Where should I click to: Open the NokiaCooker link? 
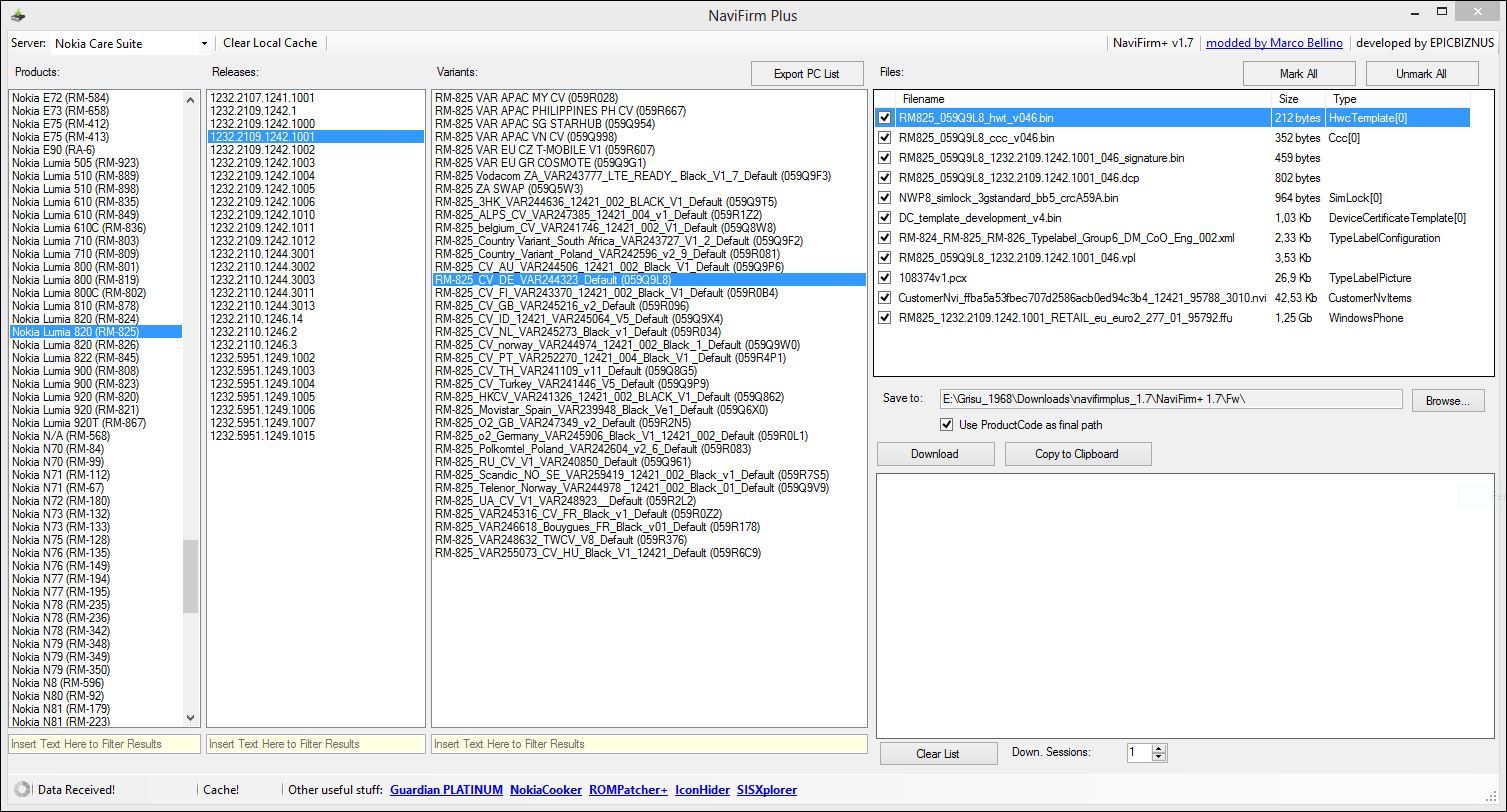click(546, 790)
